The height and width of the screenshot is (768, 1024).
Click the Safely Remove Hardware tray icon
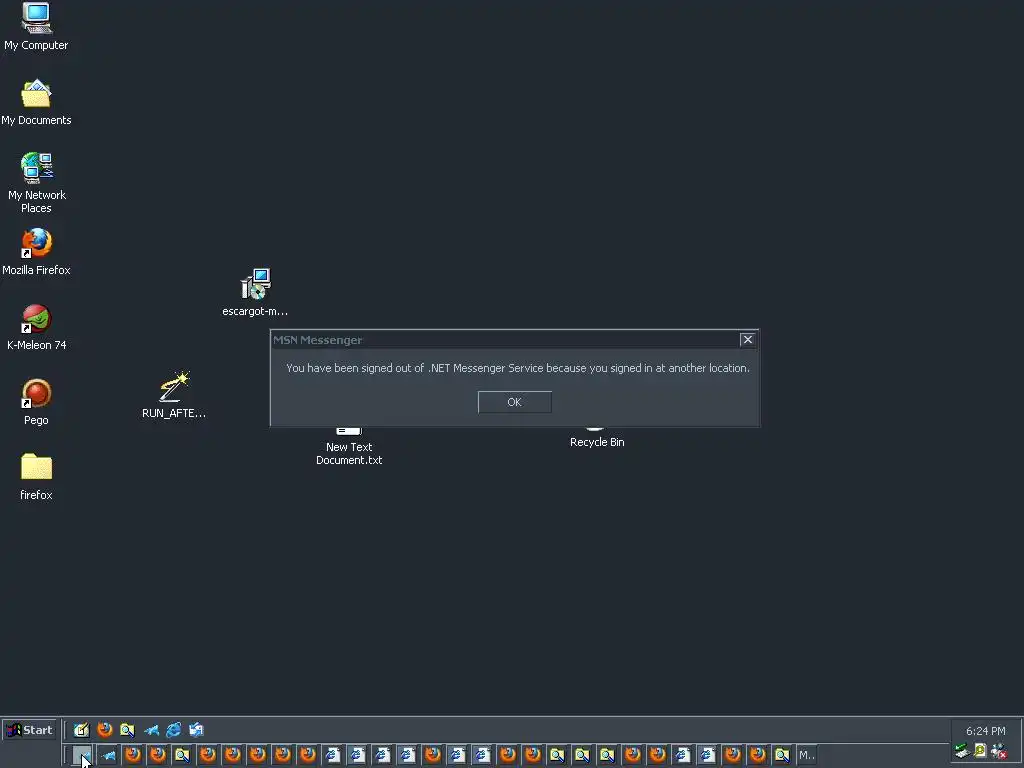(x=961, y=751)
